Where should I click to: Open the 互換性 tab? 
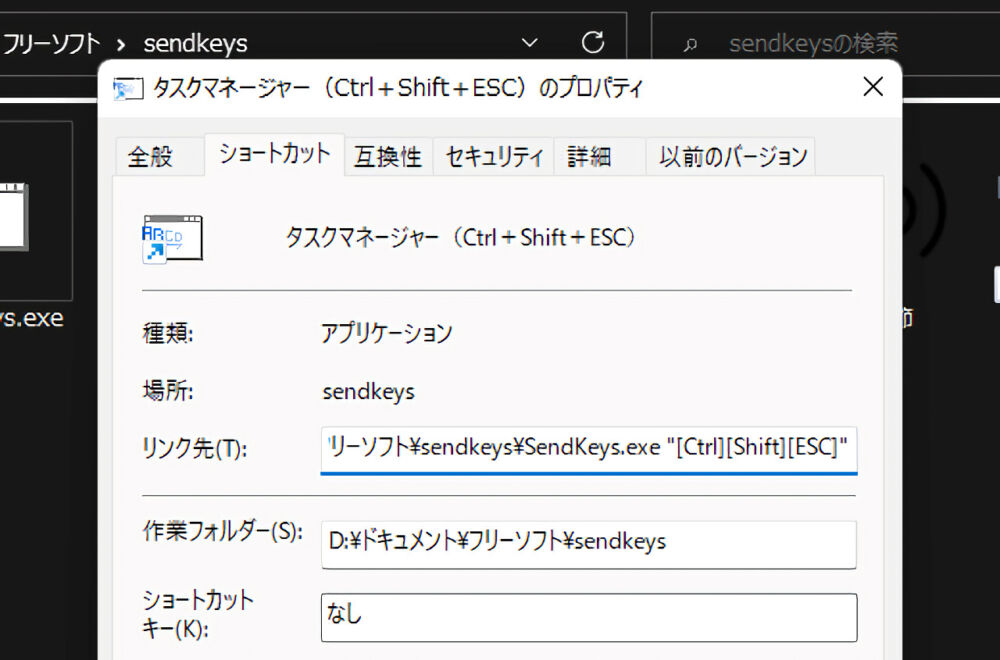tap(388, 155)
